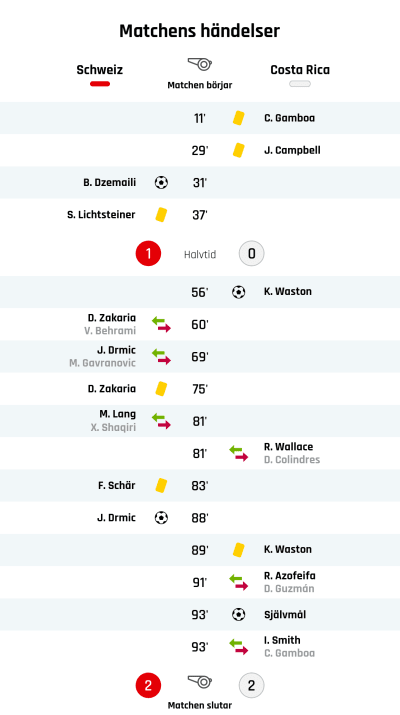Viewport: 400px width, 715px height.
Task: Click the whistle icon above Matchen slutar
Action: pyautogui.click(x=200, y=682)
